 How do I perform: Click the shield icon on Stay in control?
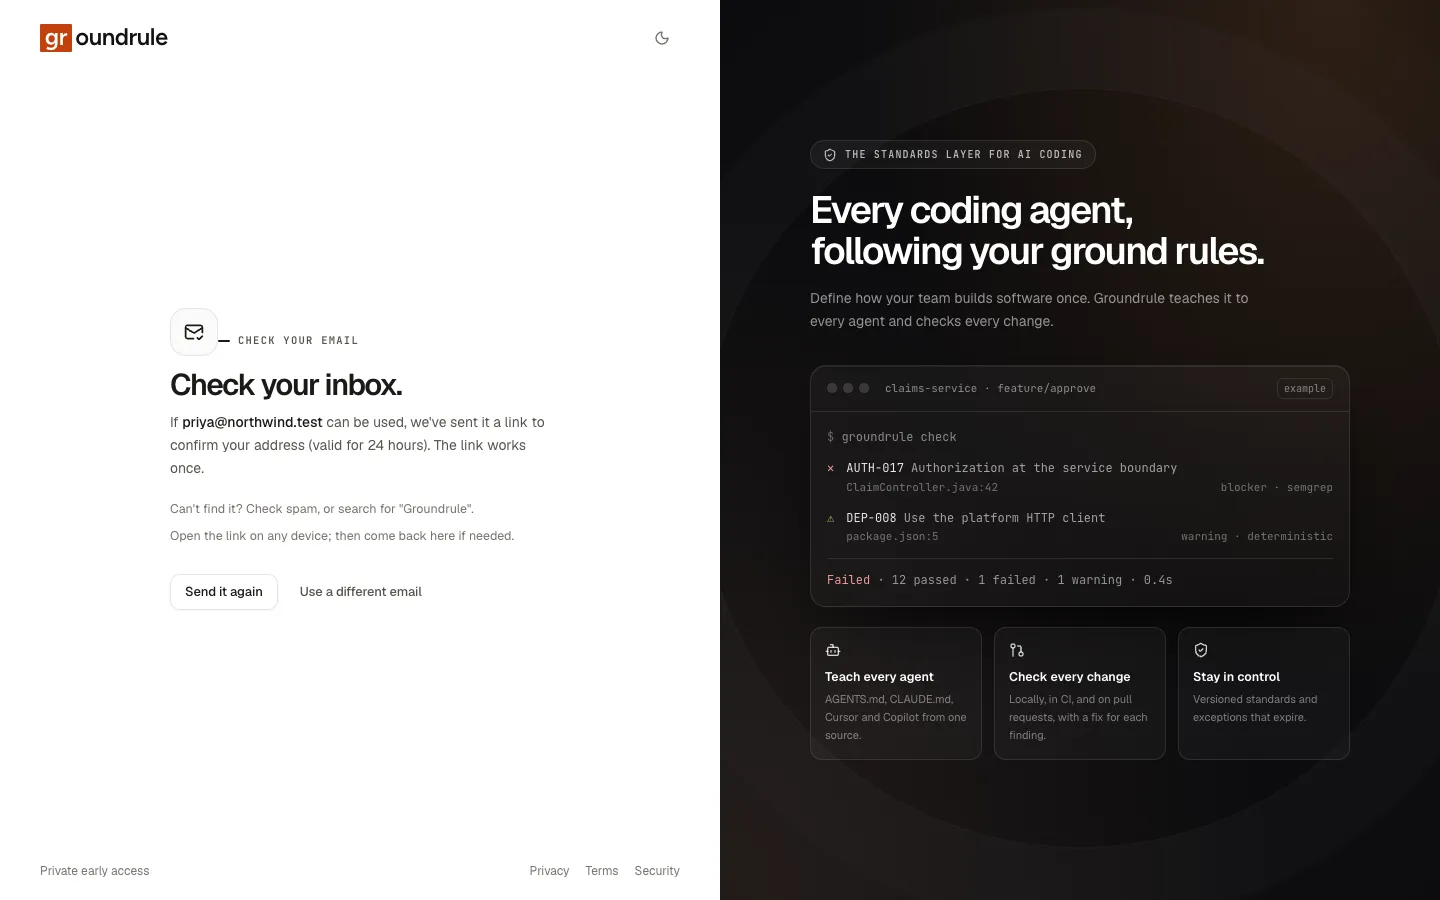[x=1201, y=650]
